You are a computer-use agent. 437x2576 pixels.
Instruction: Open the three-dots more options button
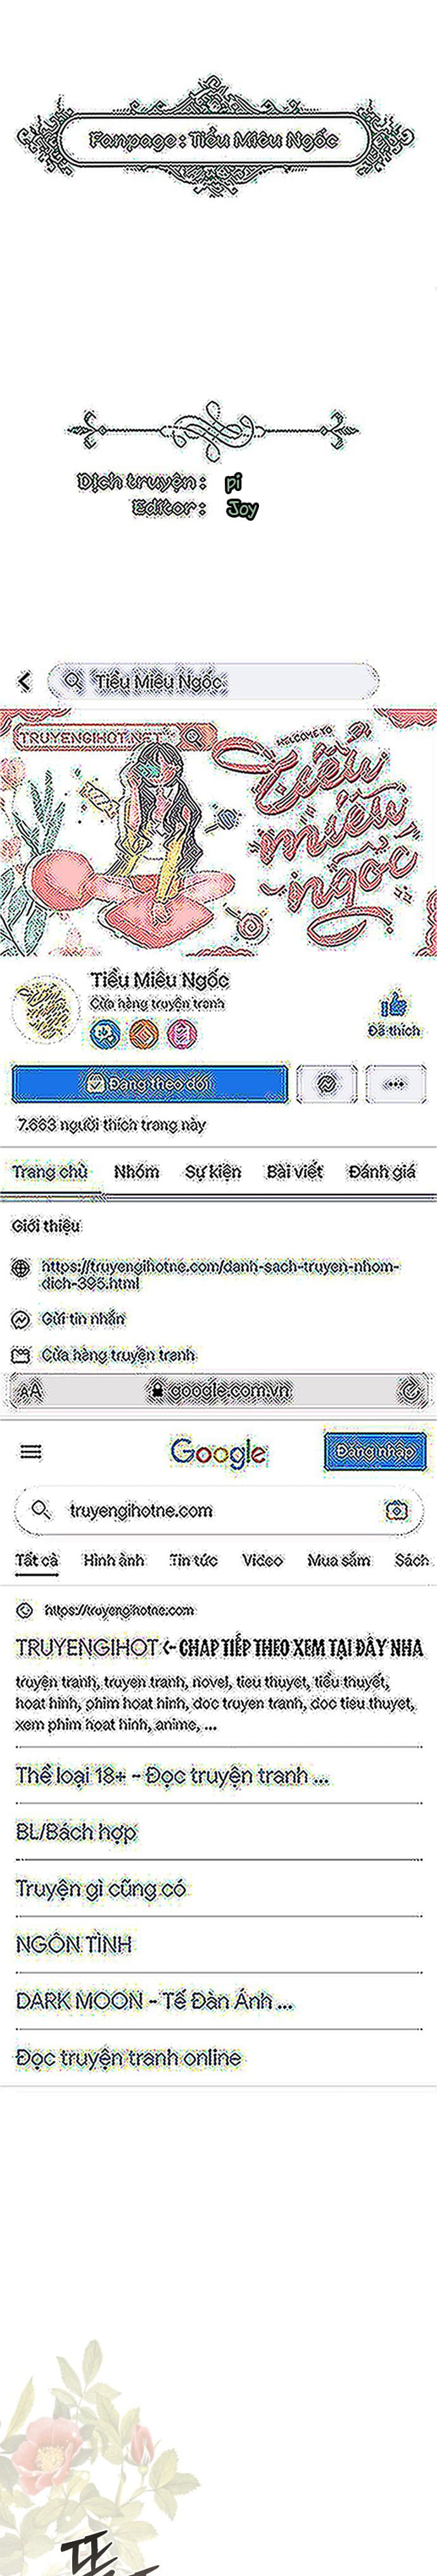pos(395,1083)
